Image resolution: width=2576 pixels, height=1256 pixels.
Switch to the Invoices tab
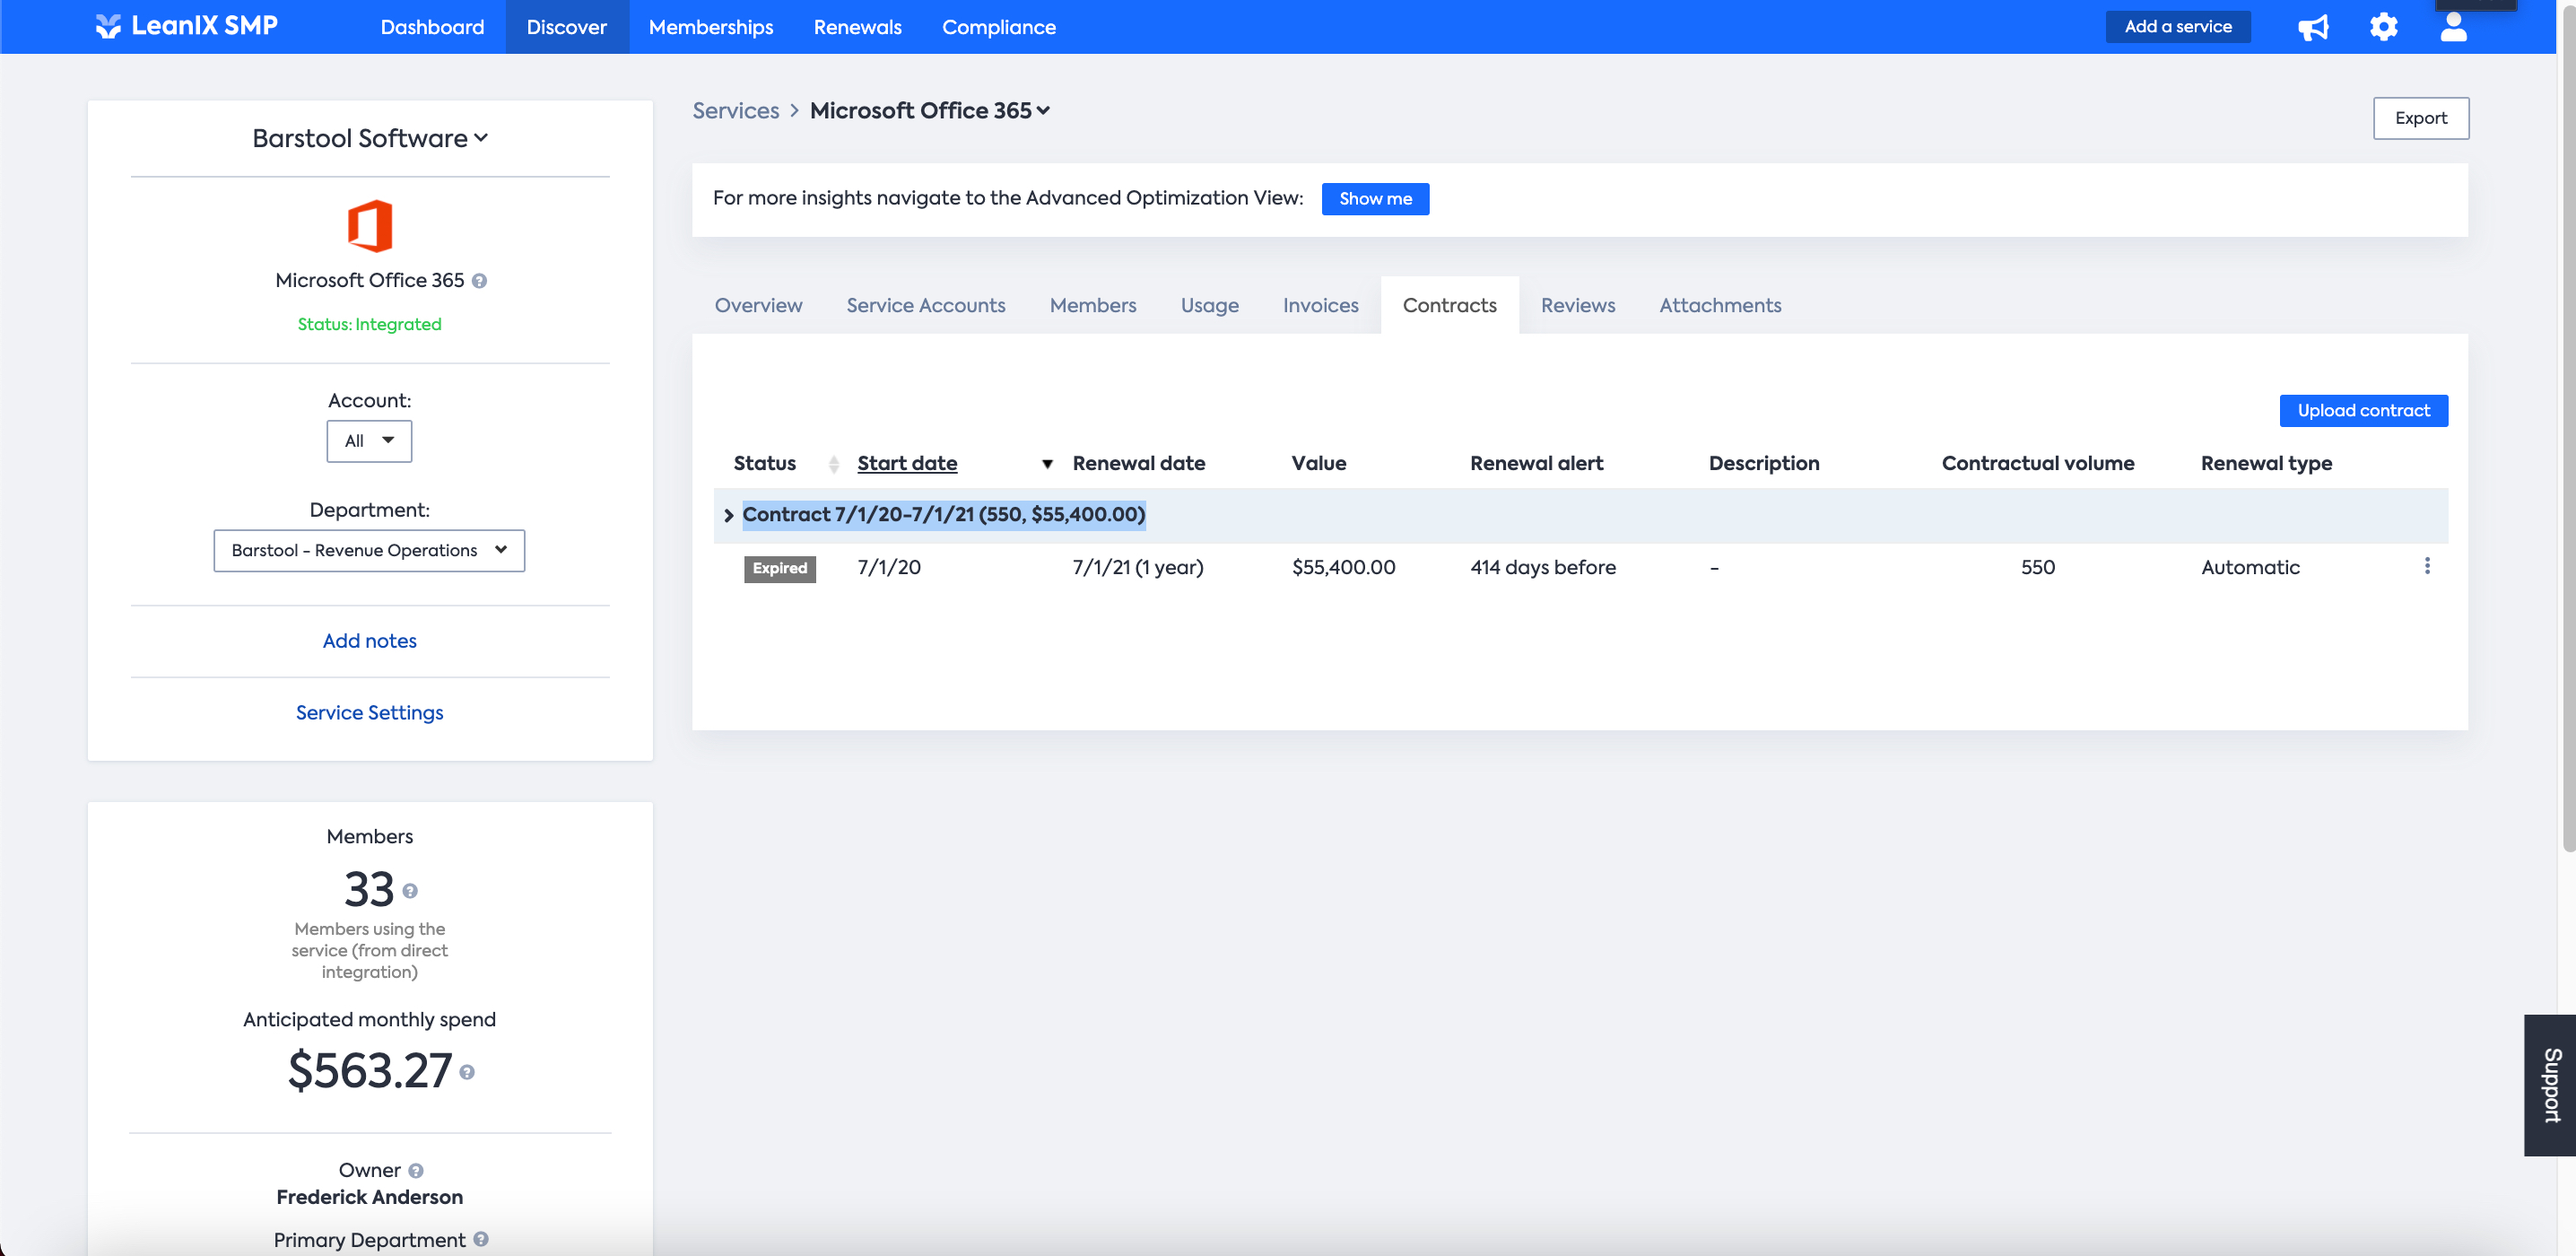click(1320, 306)
